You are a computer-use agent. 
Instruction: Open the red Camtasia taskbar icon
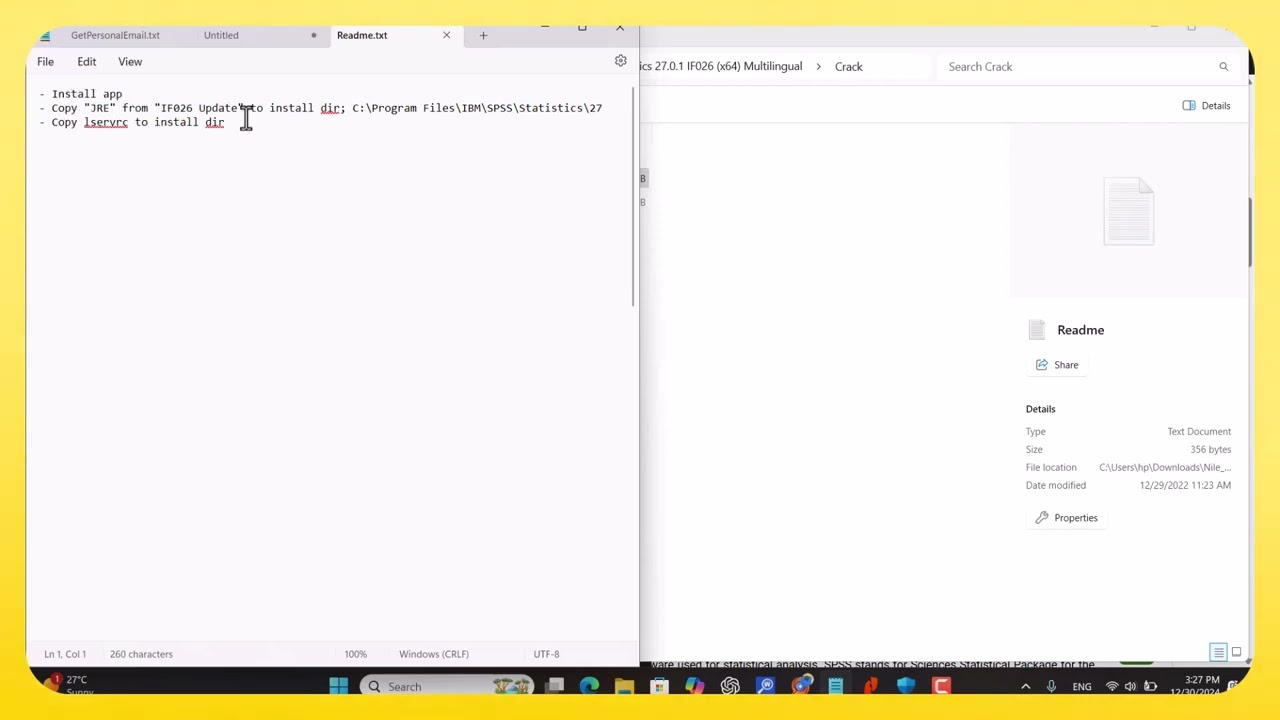pyautogui.click(x=941, y=686)
